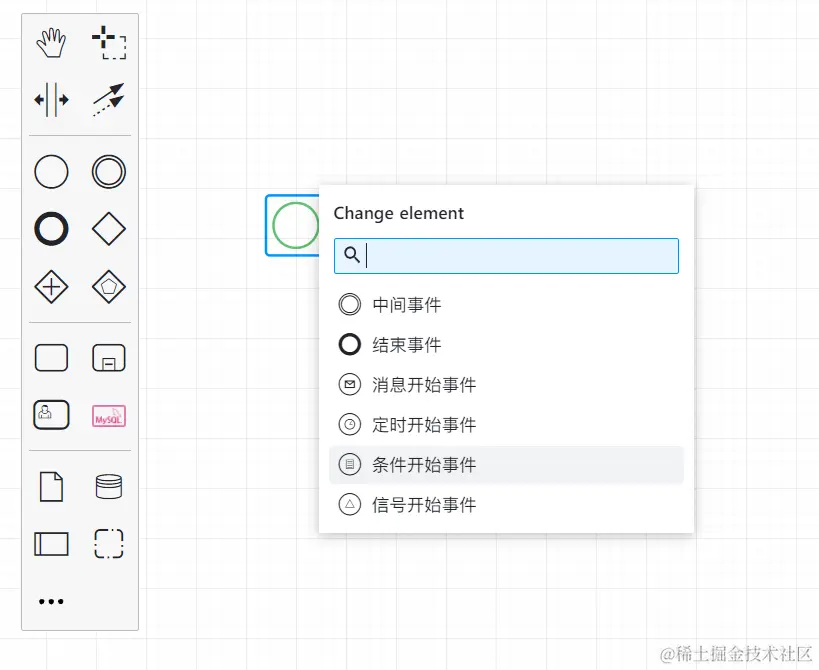
Task: Choose the data object document shape
Action: point(51,486)
